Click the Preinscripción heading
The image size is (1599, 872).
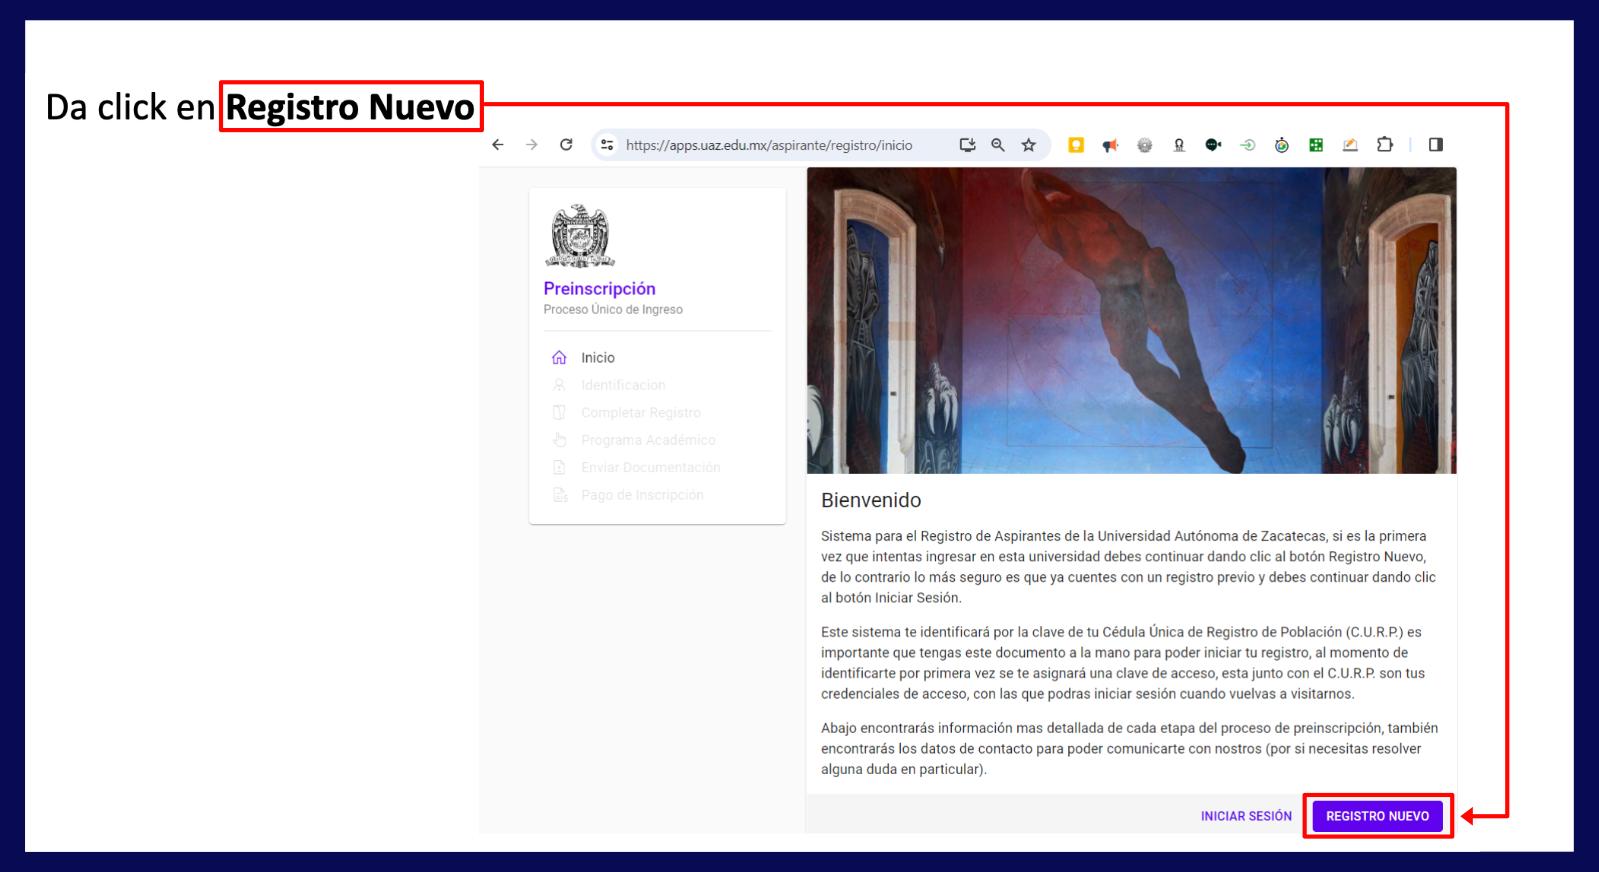pyautogui.click(x=599, y=288)
